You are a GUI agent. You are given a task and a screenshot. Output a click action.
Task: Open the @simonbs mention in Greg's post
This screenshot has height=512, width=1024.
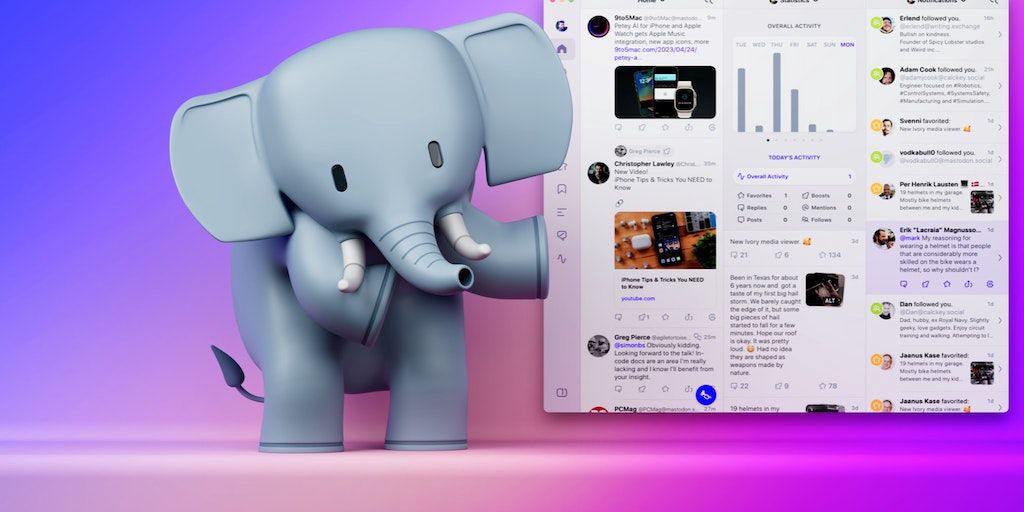[x=631, y=344]
